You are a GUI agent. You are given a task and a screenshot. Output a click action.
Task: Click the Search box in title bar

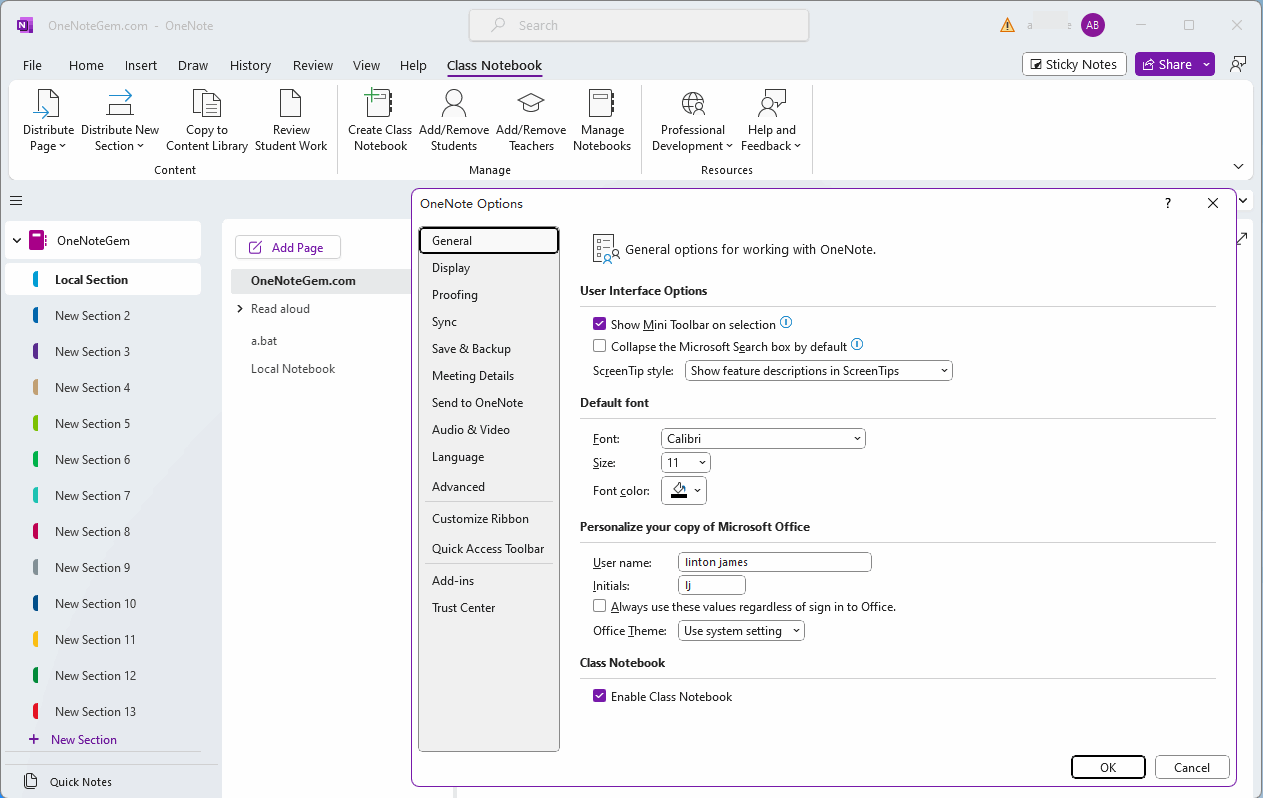pyautogui.click(x=638, y=25)
